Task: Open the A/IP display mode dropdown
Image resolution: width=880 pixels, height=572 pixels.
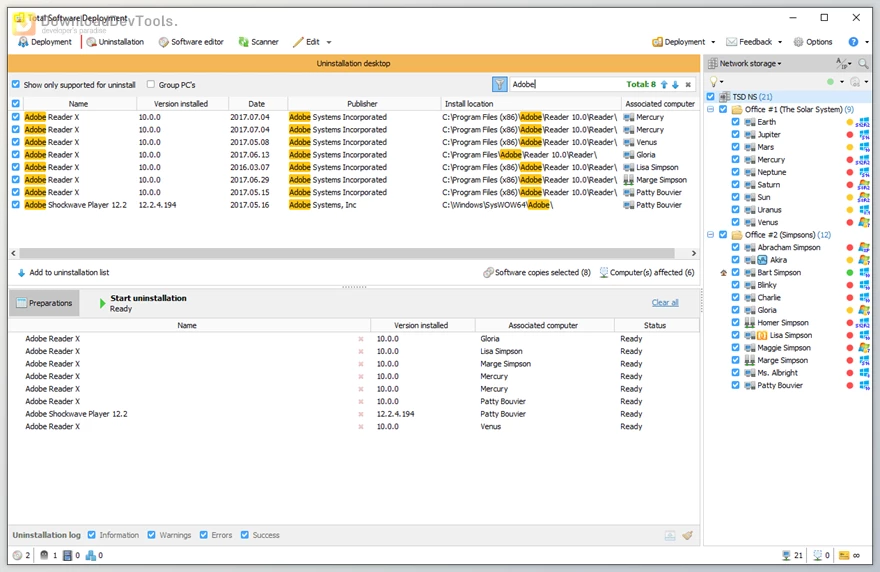Action: coord(844,63)
